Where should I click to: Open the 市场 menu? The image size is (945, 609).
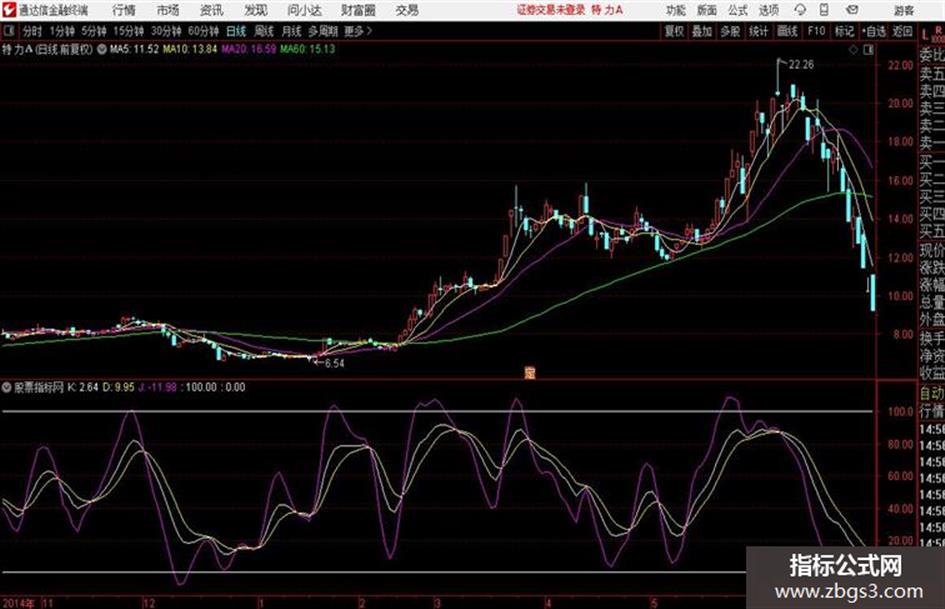[168, 10]
